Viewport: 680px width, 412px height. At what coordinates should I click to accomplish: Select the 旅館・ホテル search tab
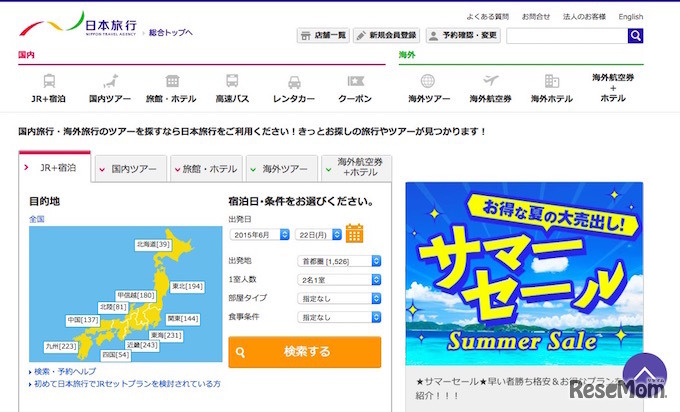coord(206,169)
